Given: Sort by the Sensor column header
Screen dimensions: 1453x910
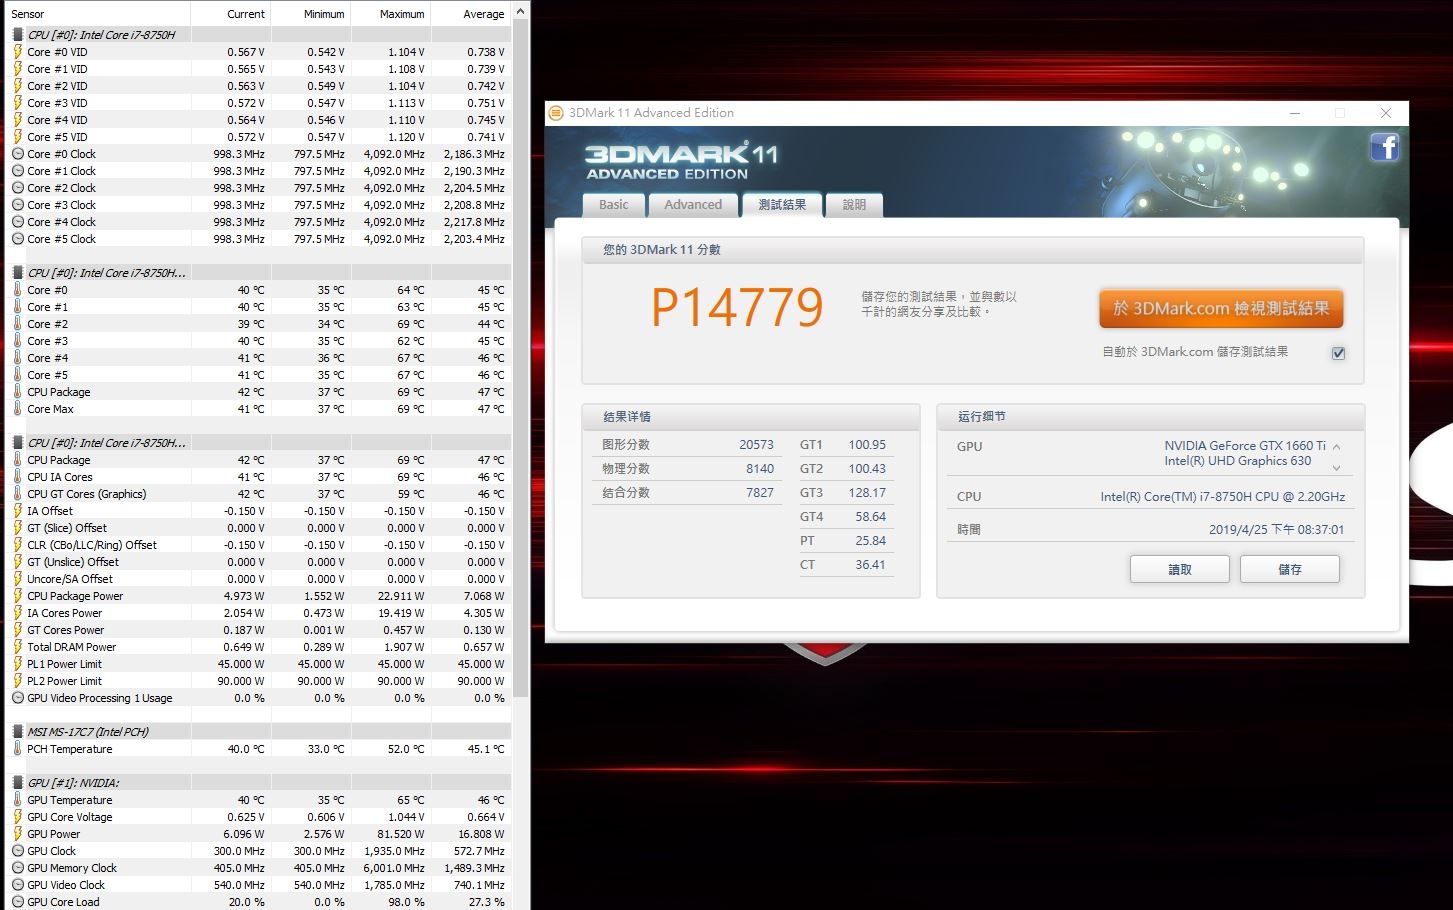Looking at the screenshot, I should pos(98,14).
